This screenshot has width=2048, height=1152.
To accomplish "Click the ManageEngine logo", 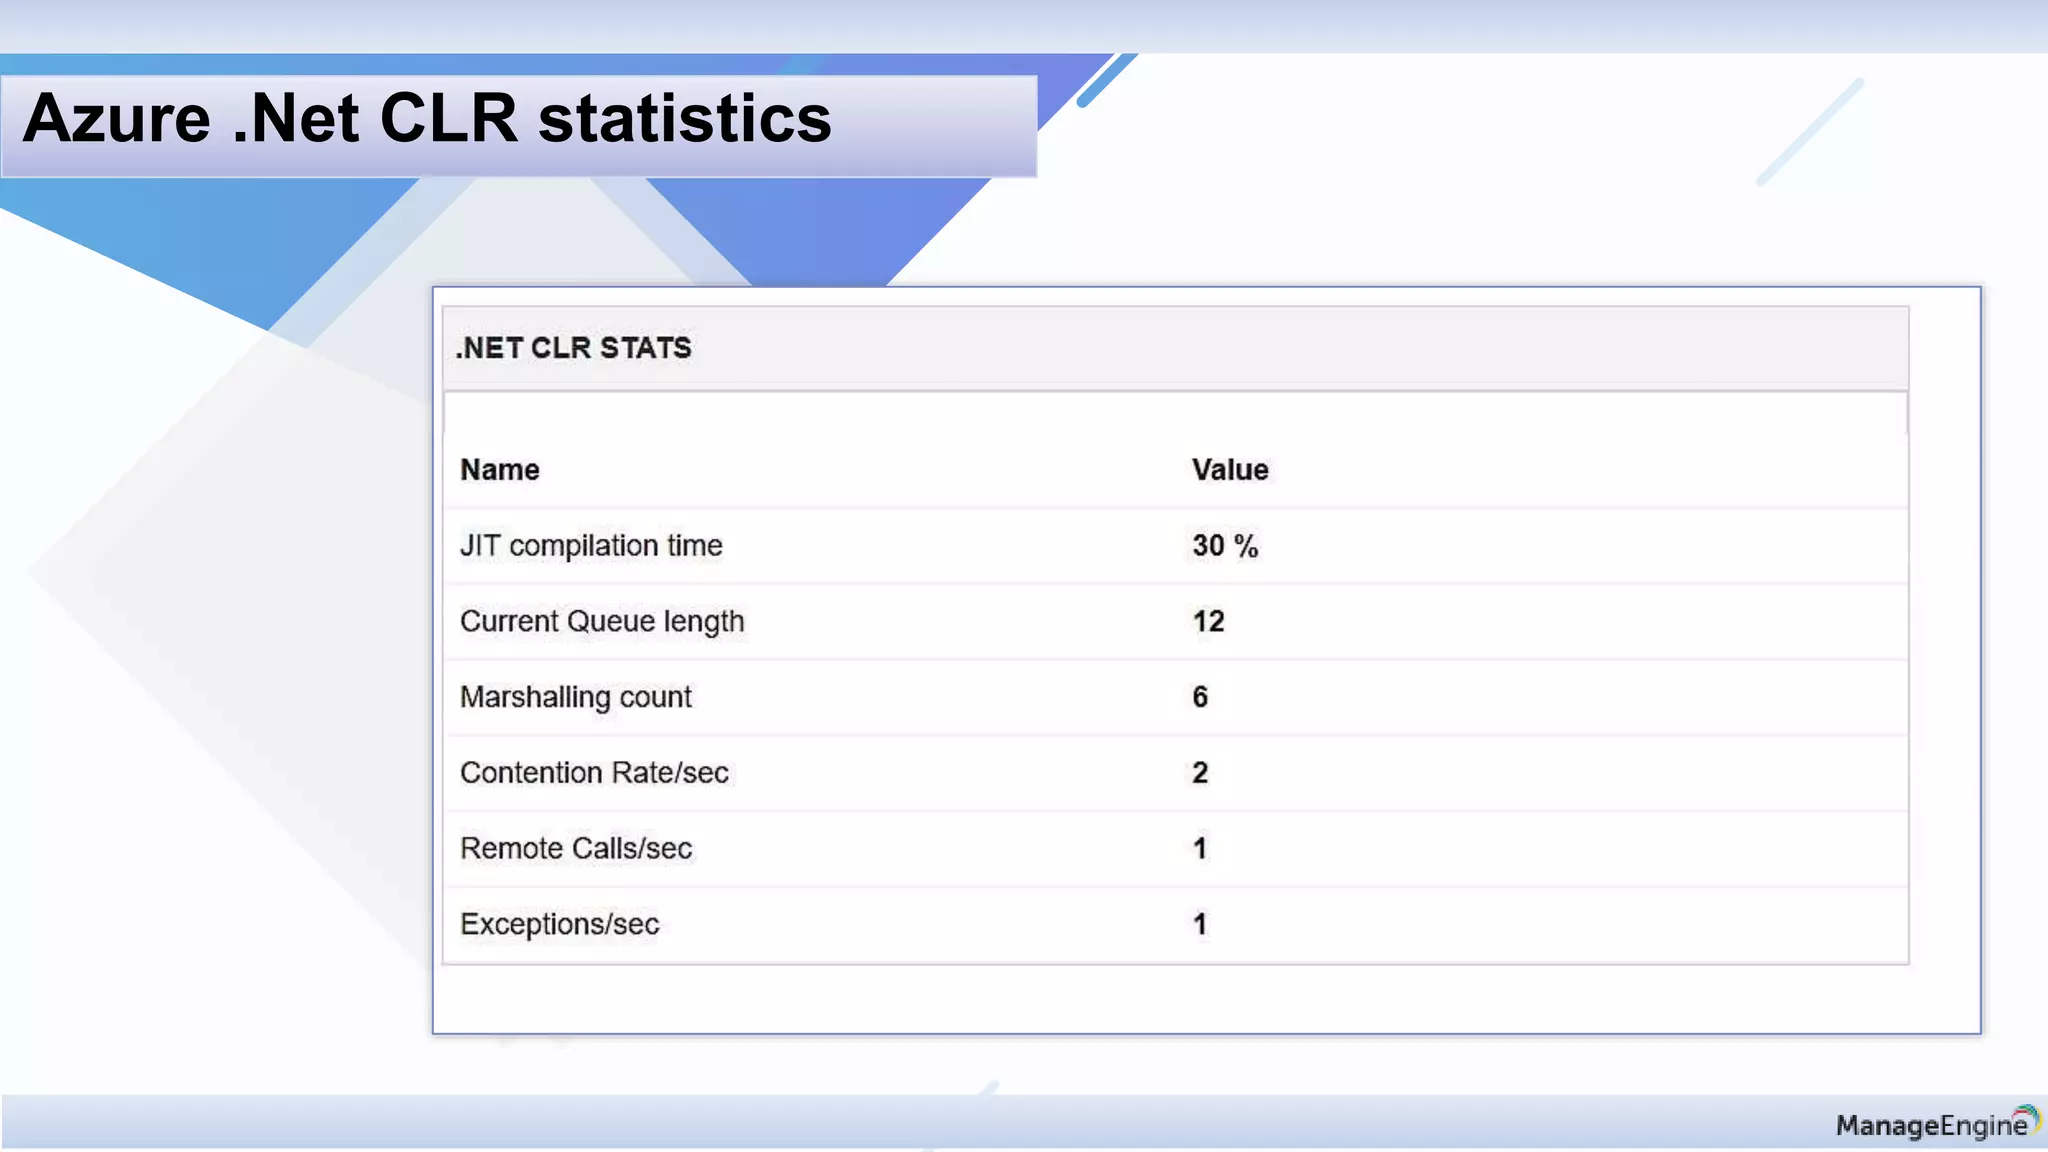I will 1937,1123.
